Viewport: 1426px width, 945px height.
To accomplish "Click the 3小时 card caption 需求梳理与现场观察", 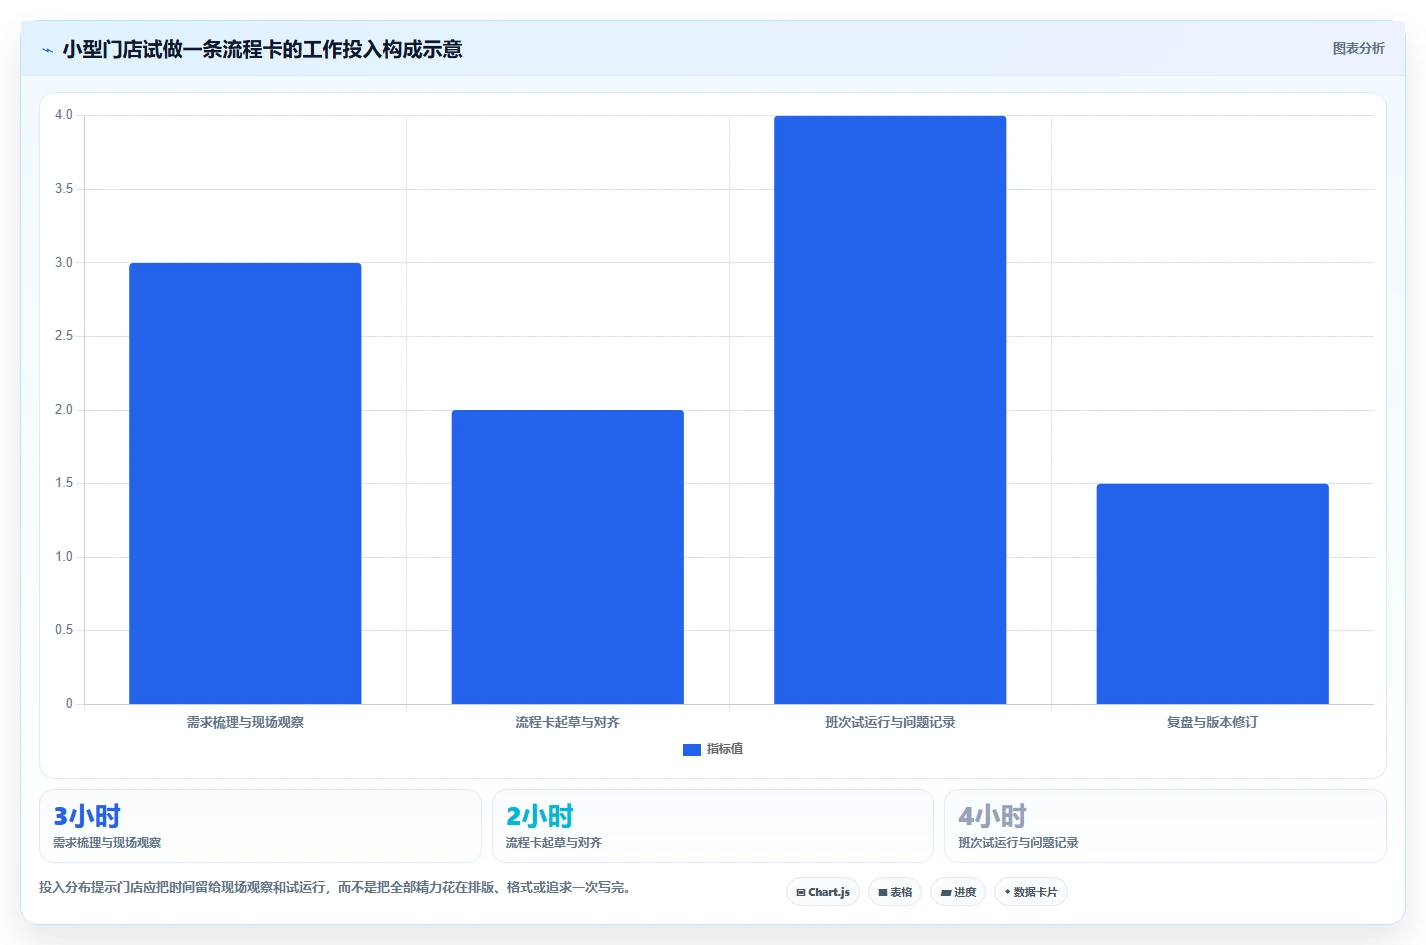I will [x=107, y=843].
